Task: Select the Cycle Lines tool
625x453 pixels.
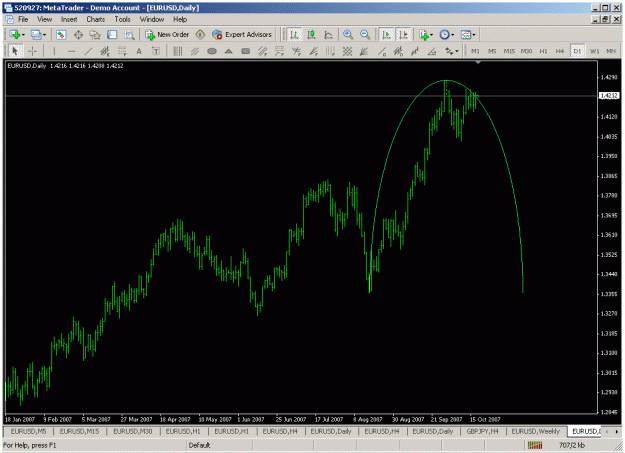Action: (x=178, y=51)
